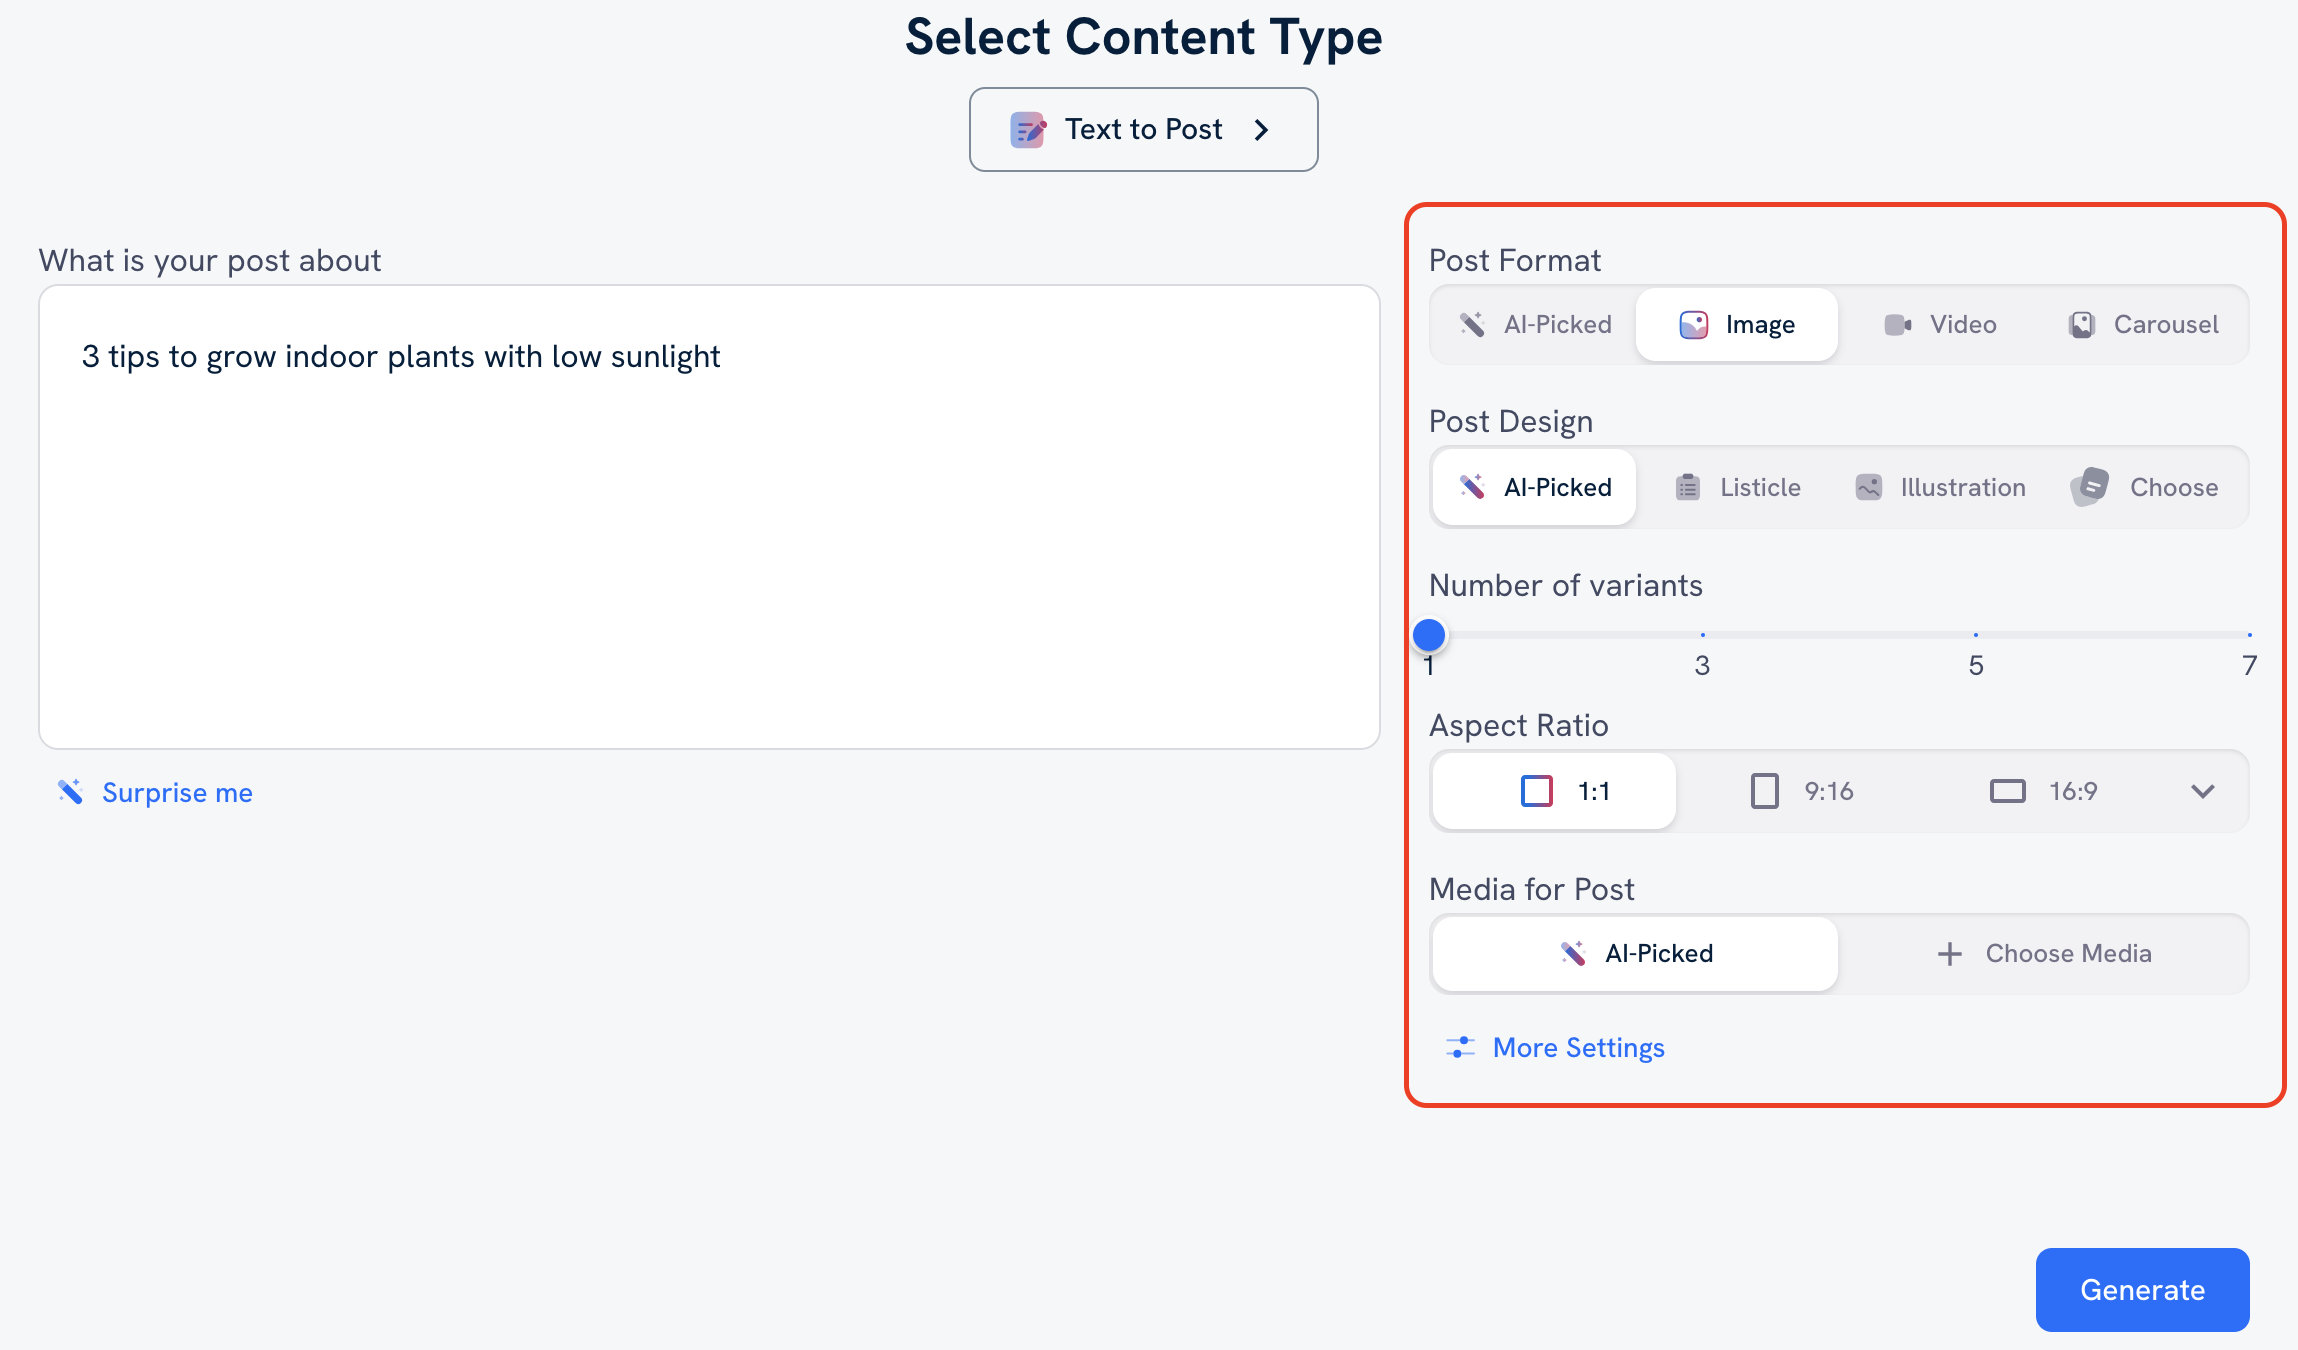The image size is (2298, 1350).
Task: Expand the aspect ratio dropdown
Action: [x=2205, y=789]
